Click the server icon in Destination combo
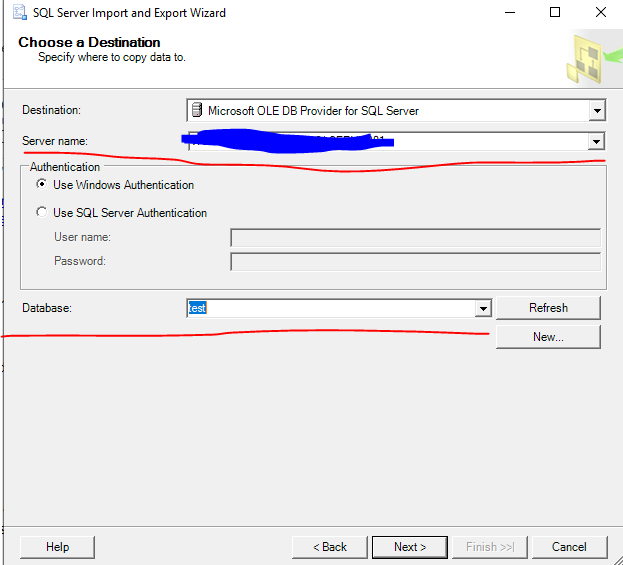 [x=197, y=110]
